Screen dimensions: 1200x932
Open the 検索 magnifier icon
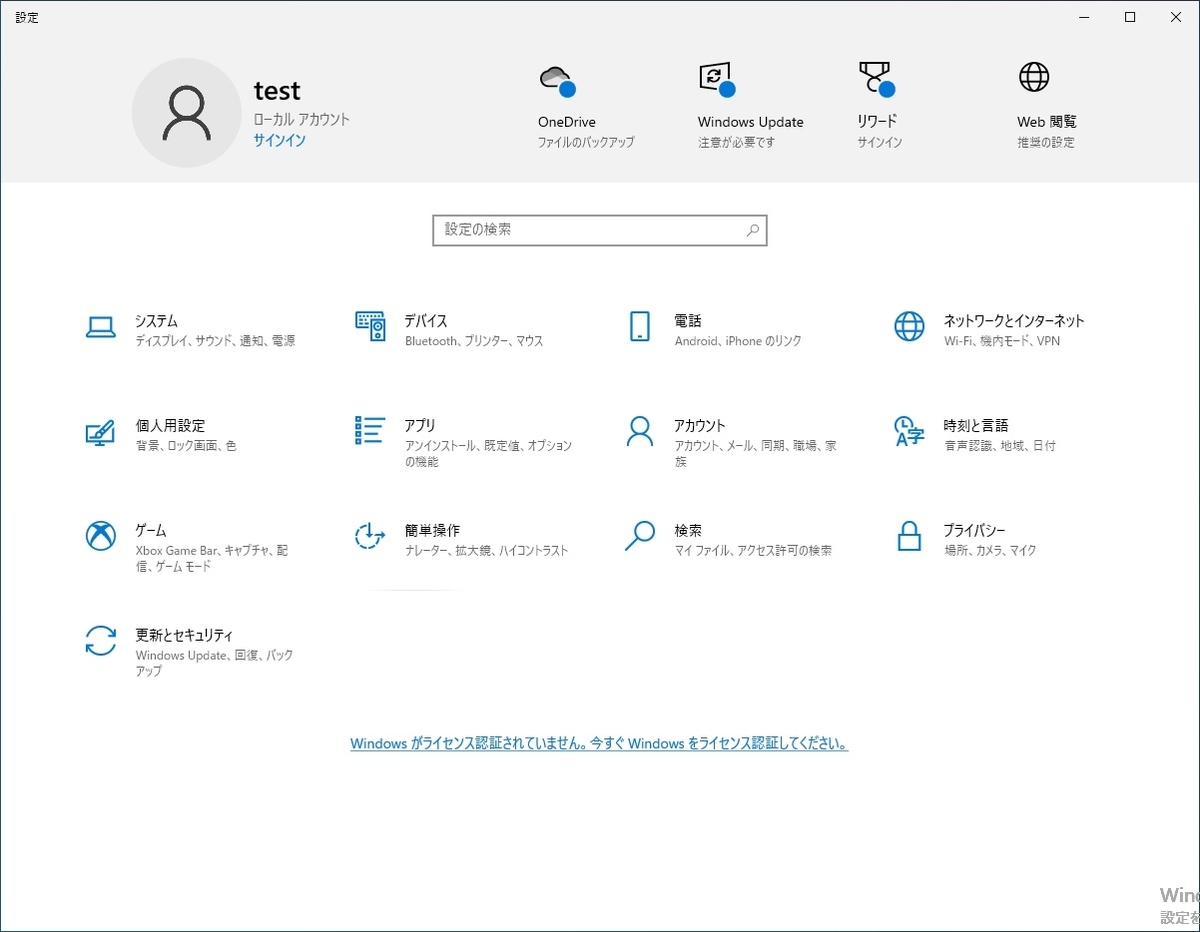click(x=640, y=536)
